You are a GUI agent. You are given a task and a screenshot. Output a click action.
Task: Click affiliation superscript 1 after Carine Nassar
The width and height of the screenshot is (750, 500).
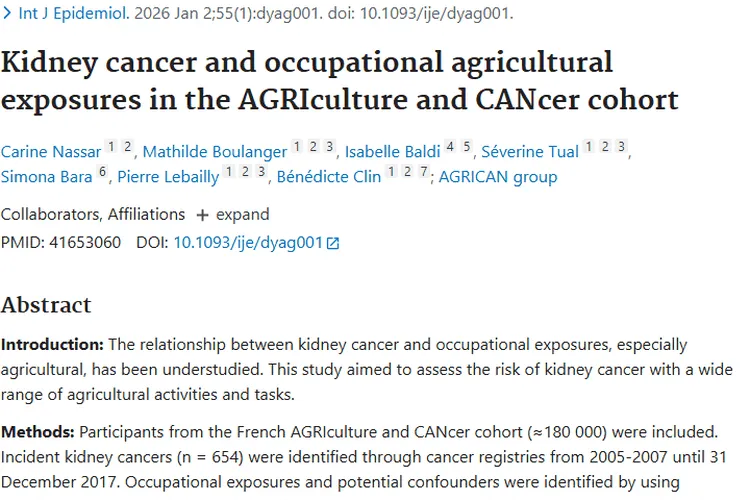click(113, 148)
